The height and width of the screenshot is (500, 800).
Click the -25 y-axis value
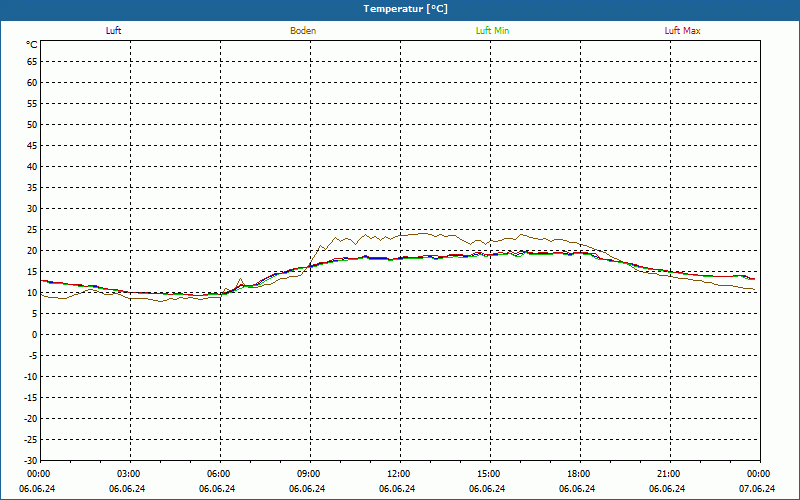tap(31, 439)
